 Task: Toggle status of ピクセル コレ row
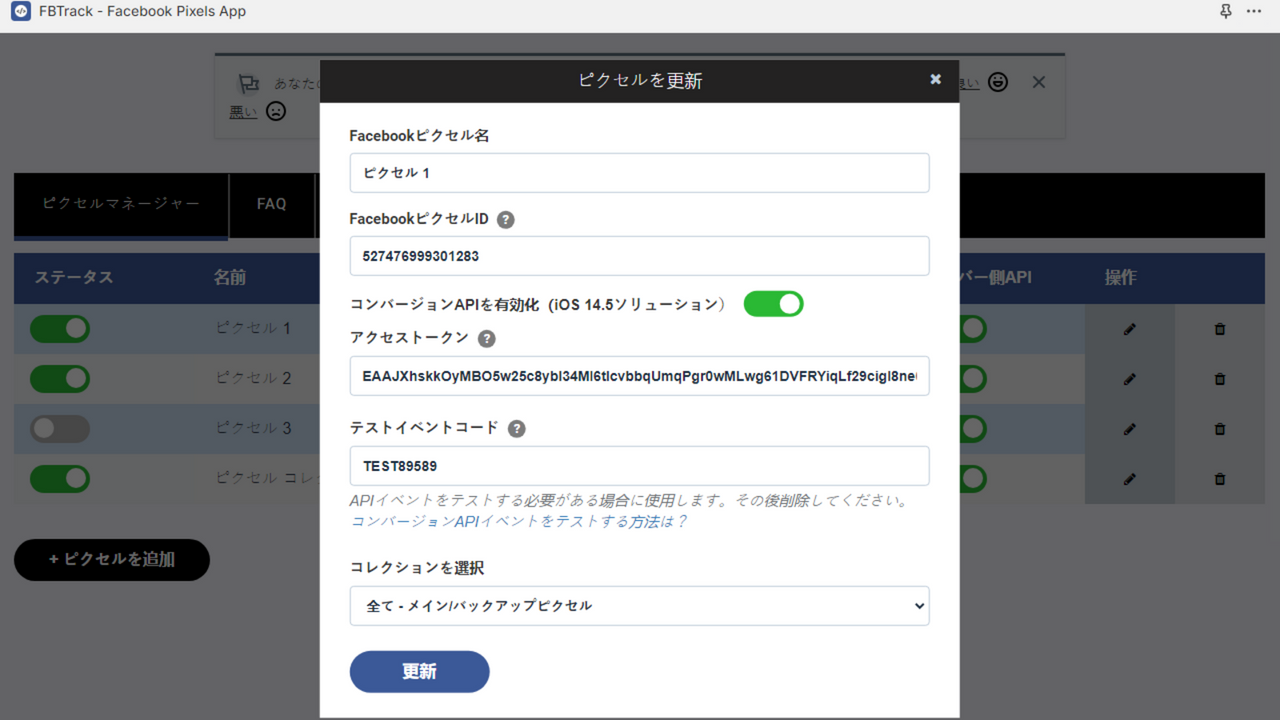60,479
